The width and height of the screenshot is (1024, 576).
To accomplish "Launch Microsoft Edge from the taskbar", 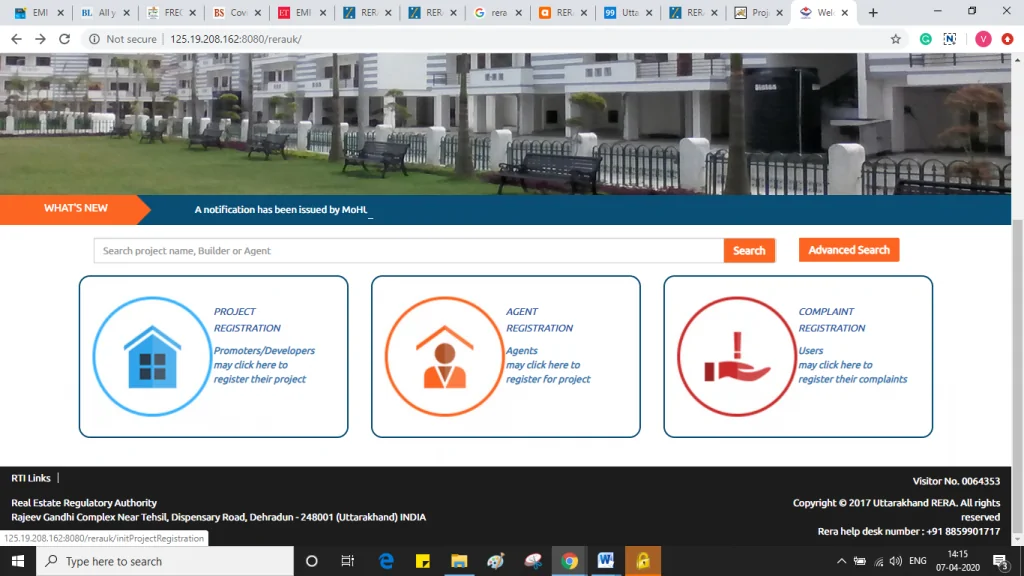I will (386, 561).
